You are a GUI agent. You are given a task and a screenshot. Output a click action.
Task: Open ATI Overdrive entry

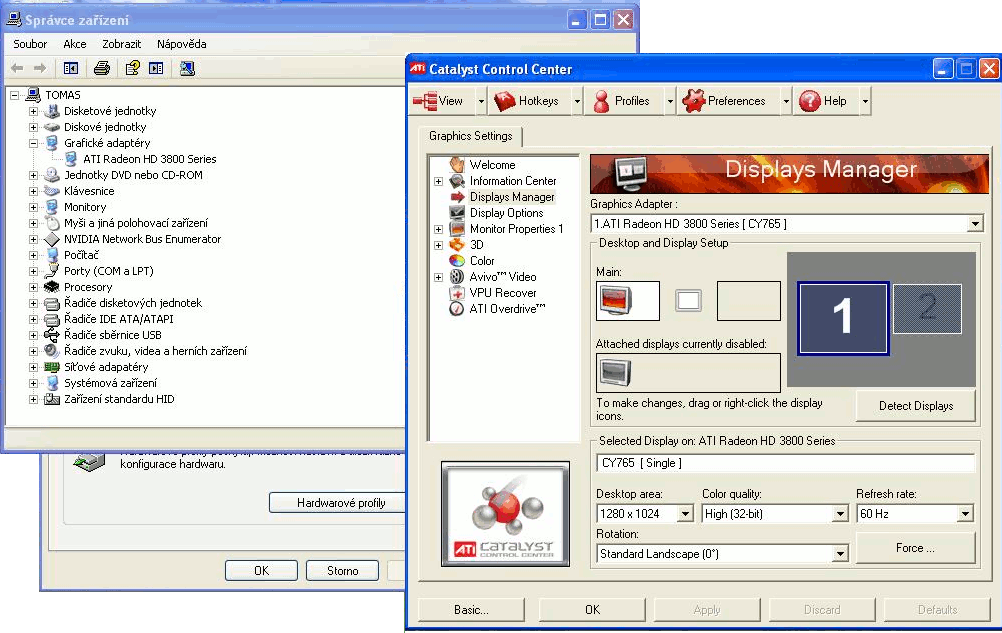pos(507,309)
